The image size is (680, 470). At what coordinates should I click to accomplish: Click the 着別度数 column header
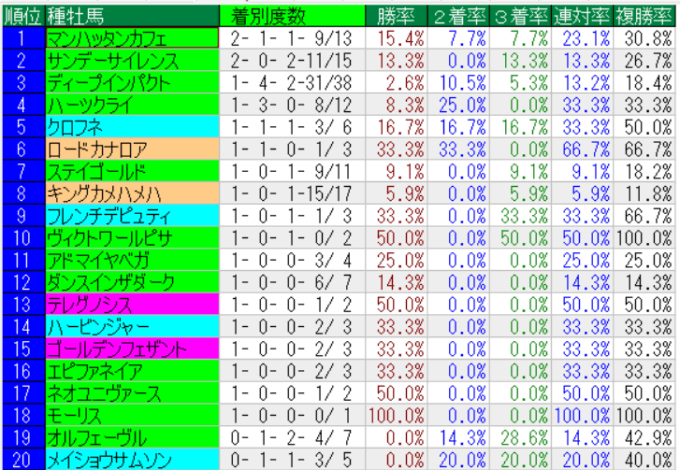292,16
